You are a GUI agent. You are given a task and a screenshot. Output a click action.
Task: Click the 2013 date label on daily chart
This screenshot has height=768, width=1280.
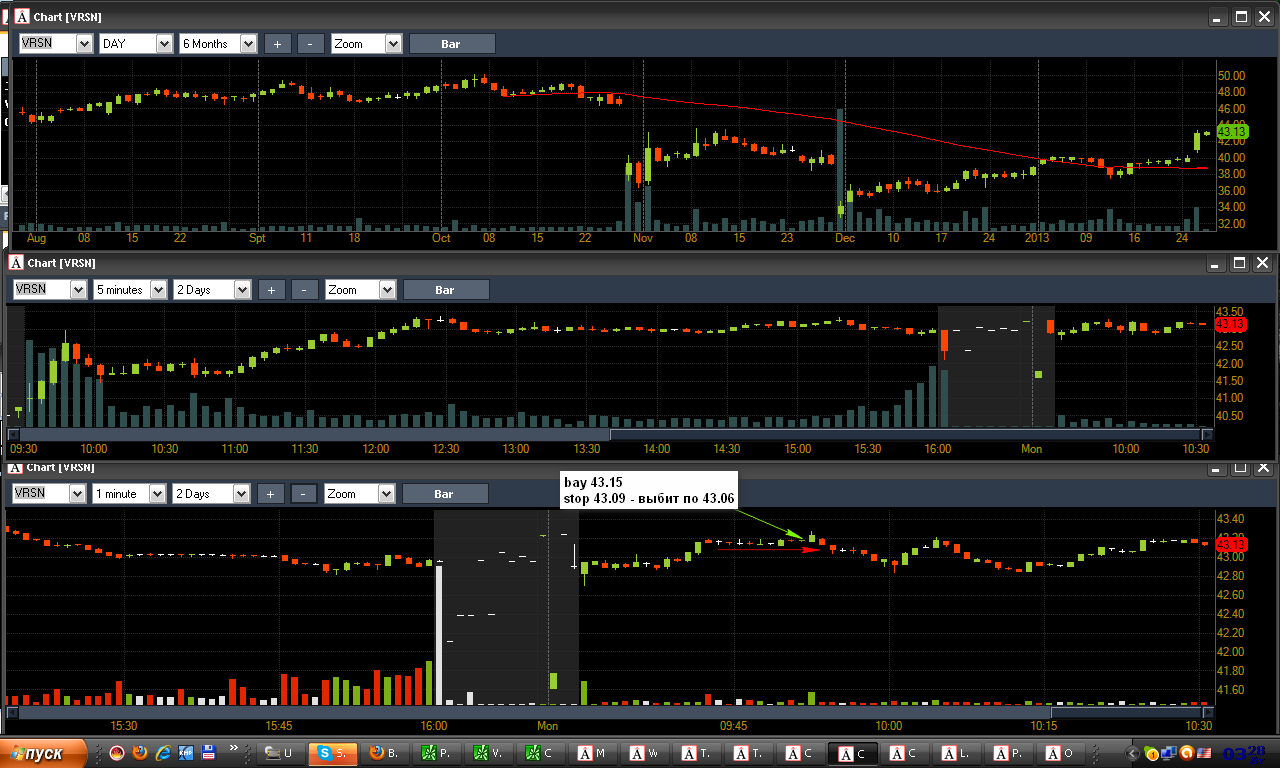coord(1036,238)
